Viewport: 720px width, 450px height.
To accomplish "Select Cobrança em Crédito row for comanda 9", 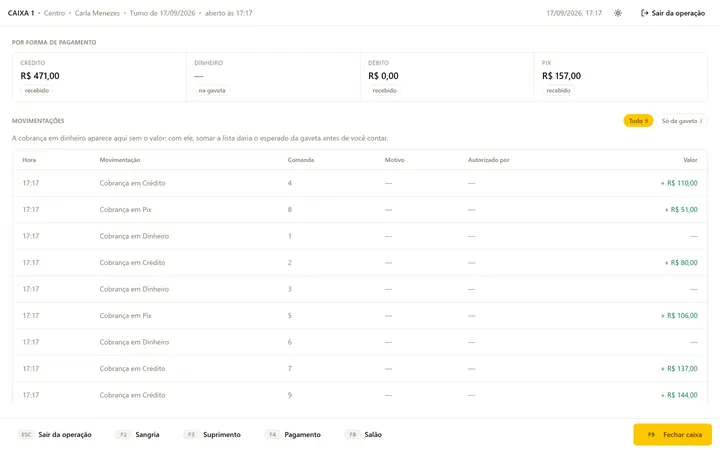I will [x=360, y=395].
